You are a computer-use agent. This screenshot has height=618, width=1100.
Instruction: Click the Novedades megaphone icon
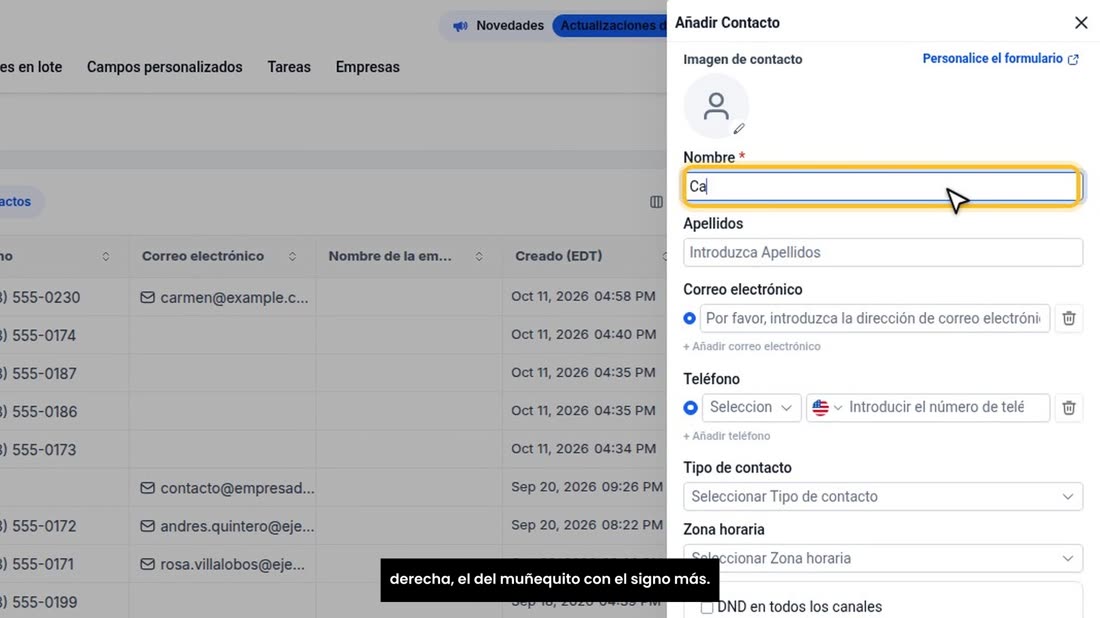click(460, 26)
